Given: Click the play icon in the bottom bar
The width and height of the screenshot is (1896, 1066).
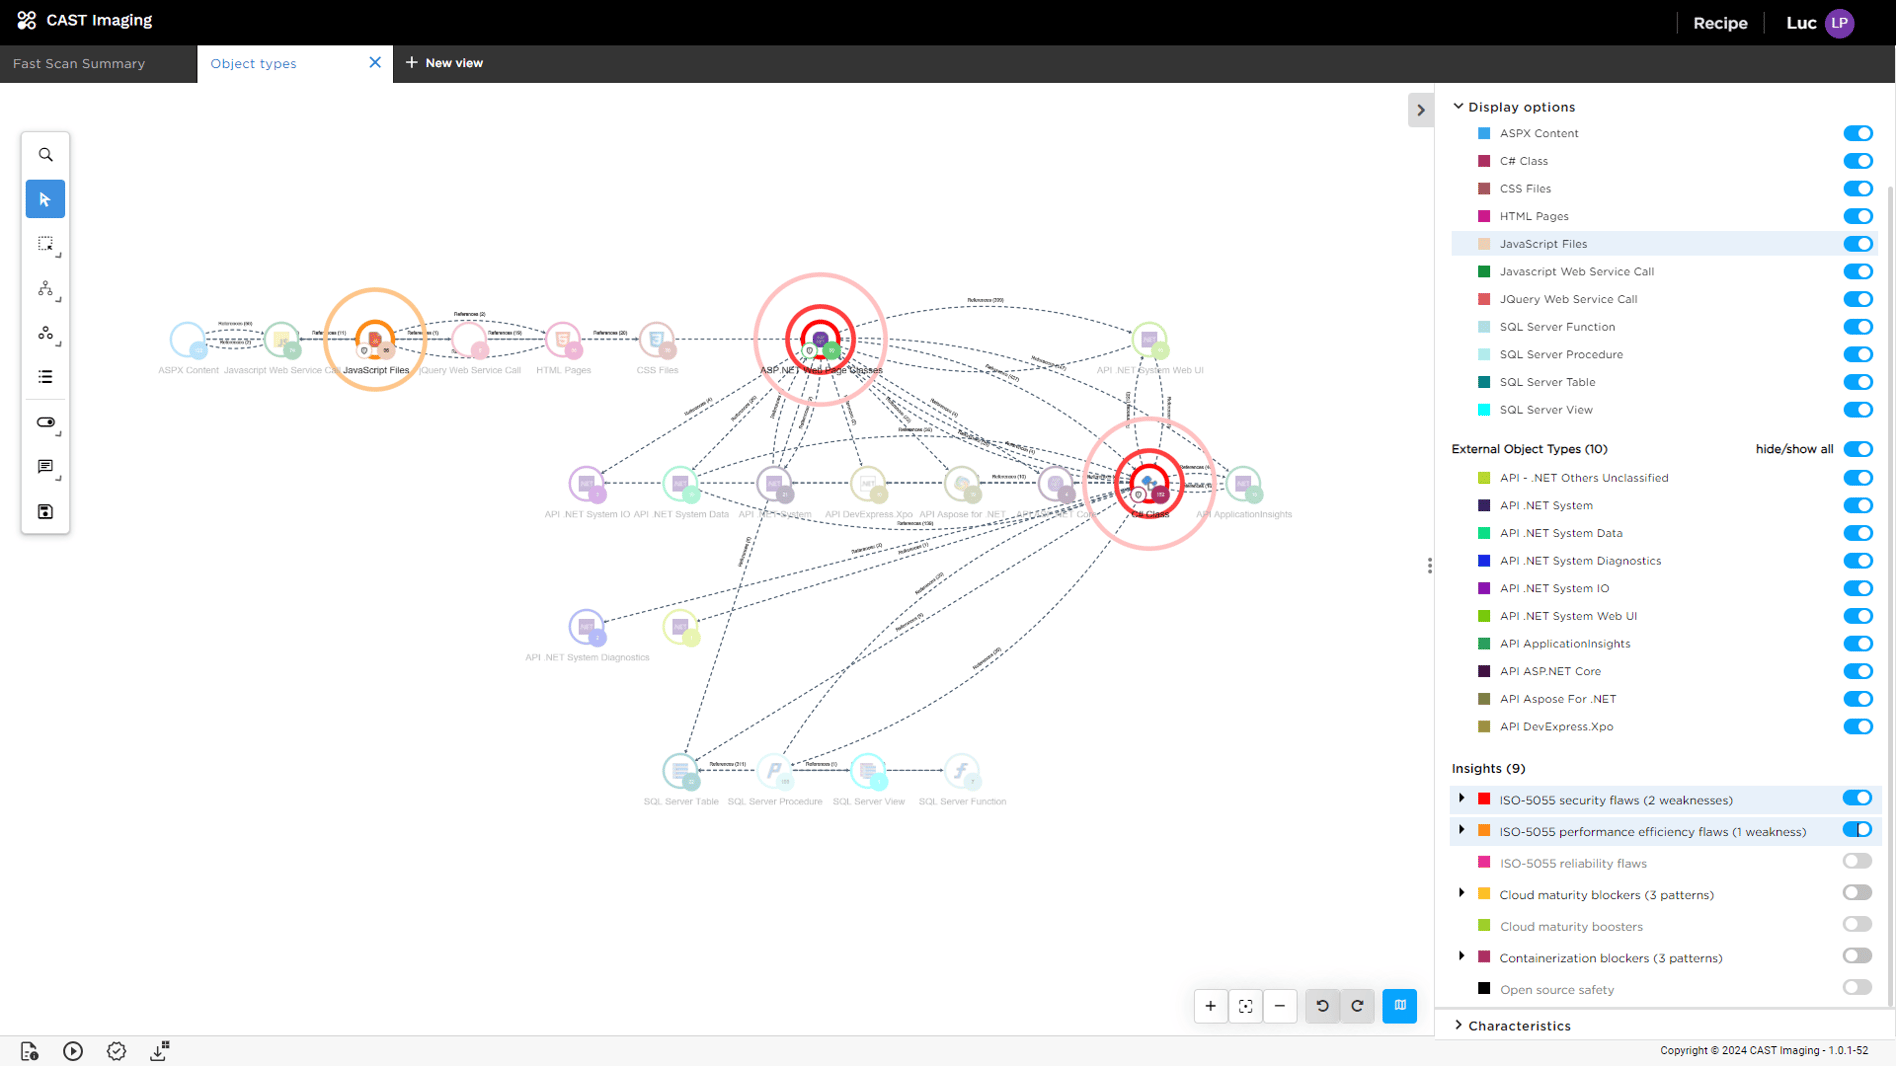Looking at the screenshot, I should click(72, 1051).
